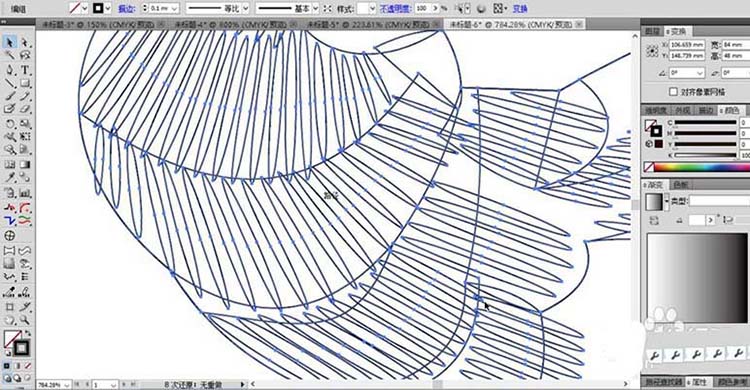Select the Shape Builder tool
Screen dimensions: 750x390
tap(10, 150)
